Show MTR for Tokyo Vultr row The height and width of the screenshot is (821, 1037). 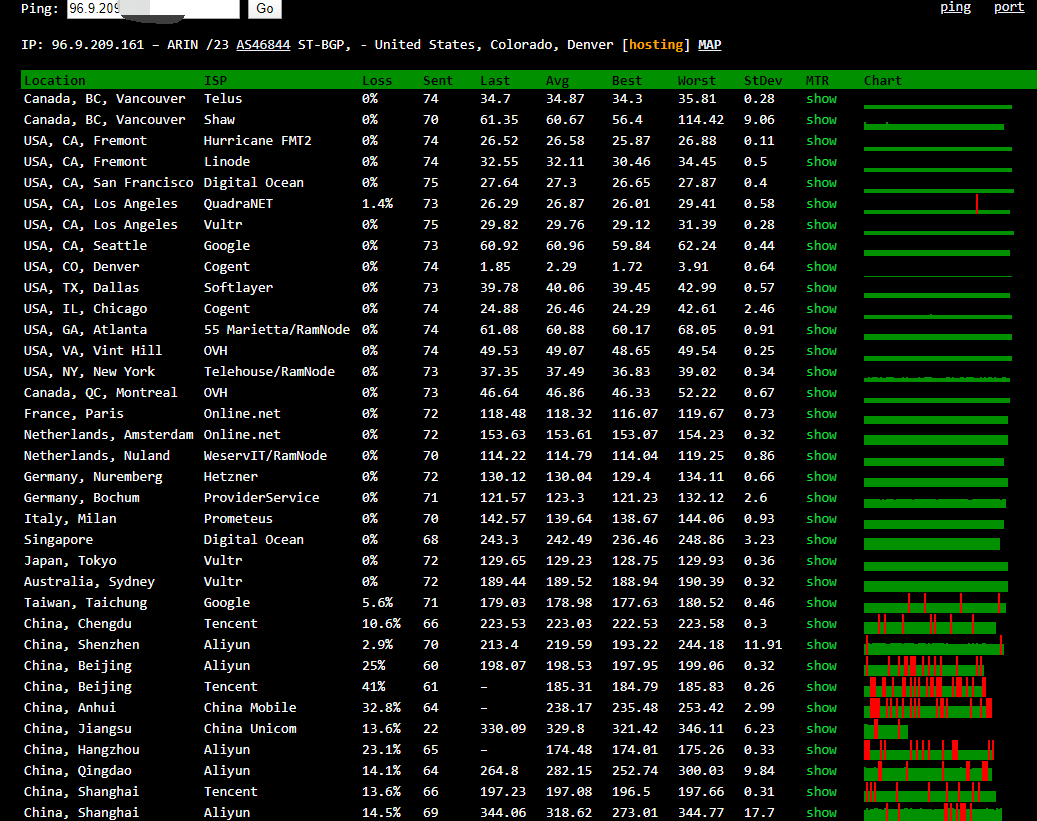tap(821, 561)
